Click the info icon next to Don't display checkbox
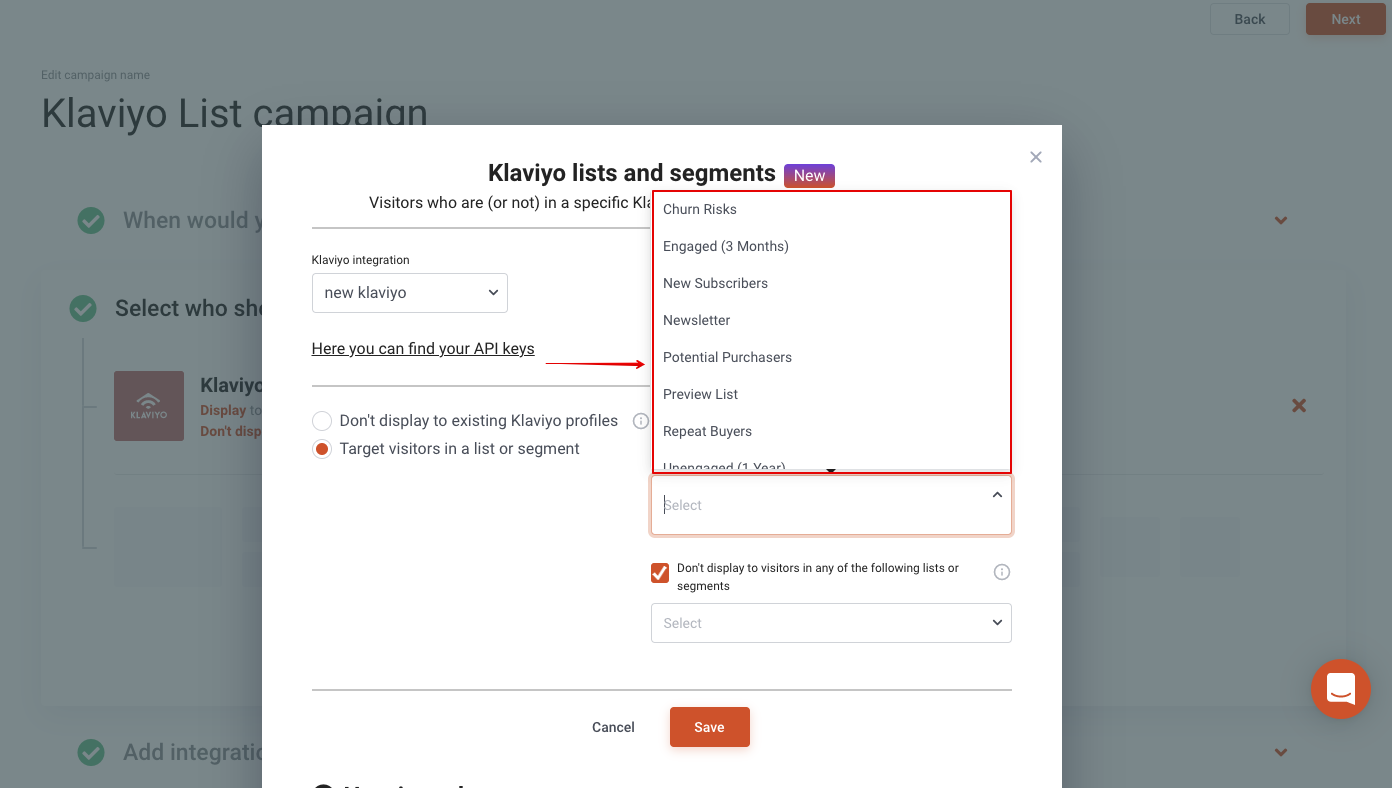The image size is (1392, 788). click(x=1002, y=572)
